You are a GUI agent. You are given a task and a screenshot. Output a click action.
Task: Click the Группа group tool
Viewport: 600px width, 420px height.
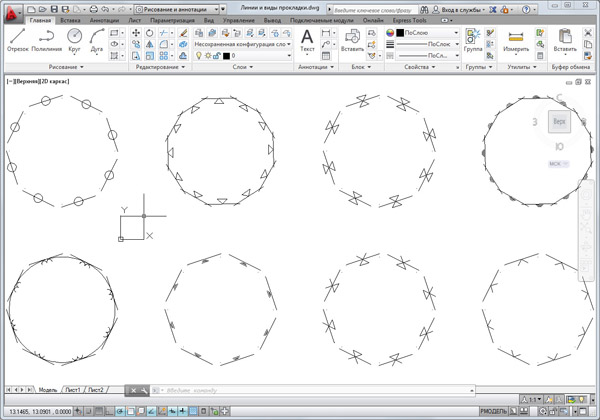pos(473,40)
